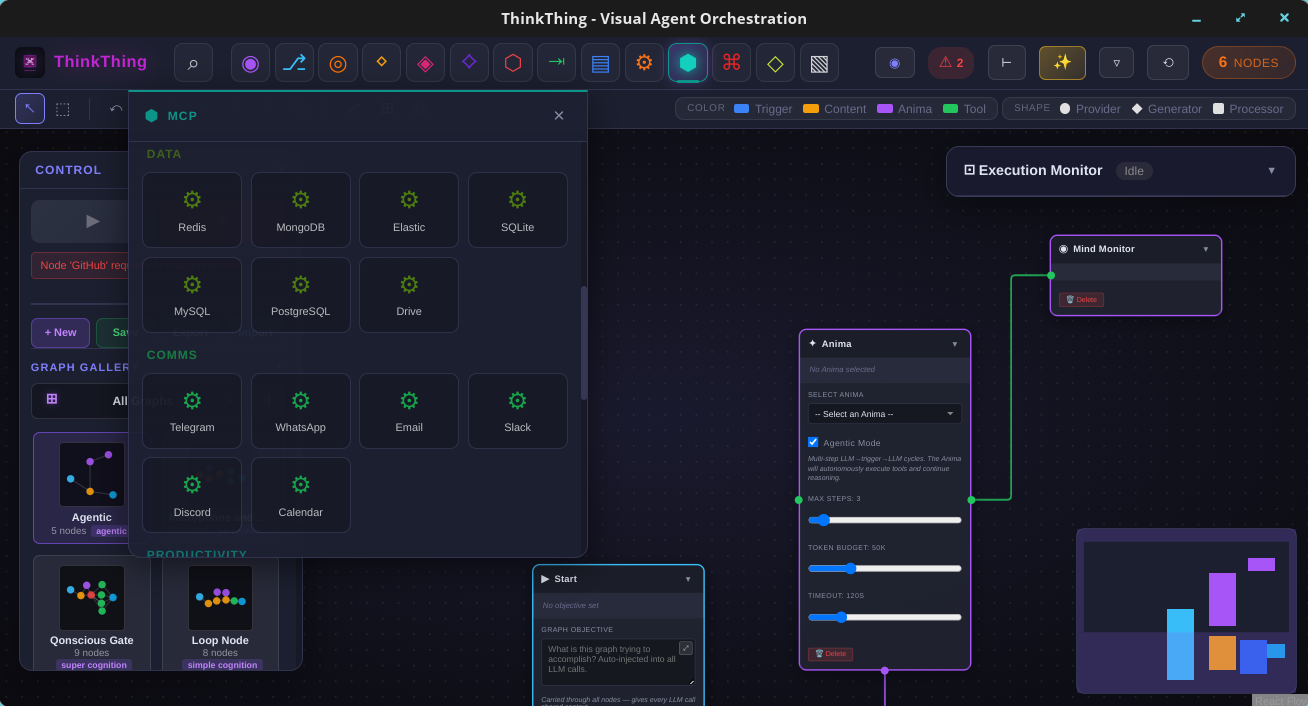Toggle the Trigger color legend chip
1308x706 pixels.
pyautogui.click(x=763, y=108)
